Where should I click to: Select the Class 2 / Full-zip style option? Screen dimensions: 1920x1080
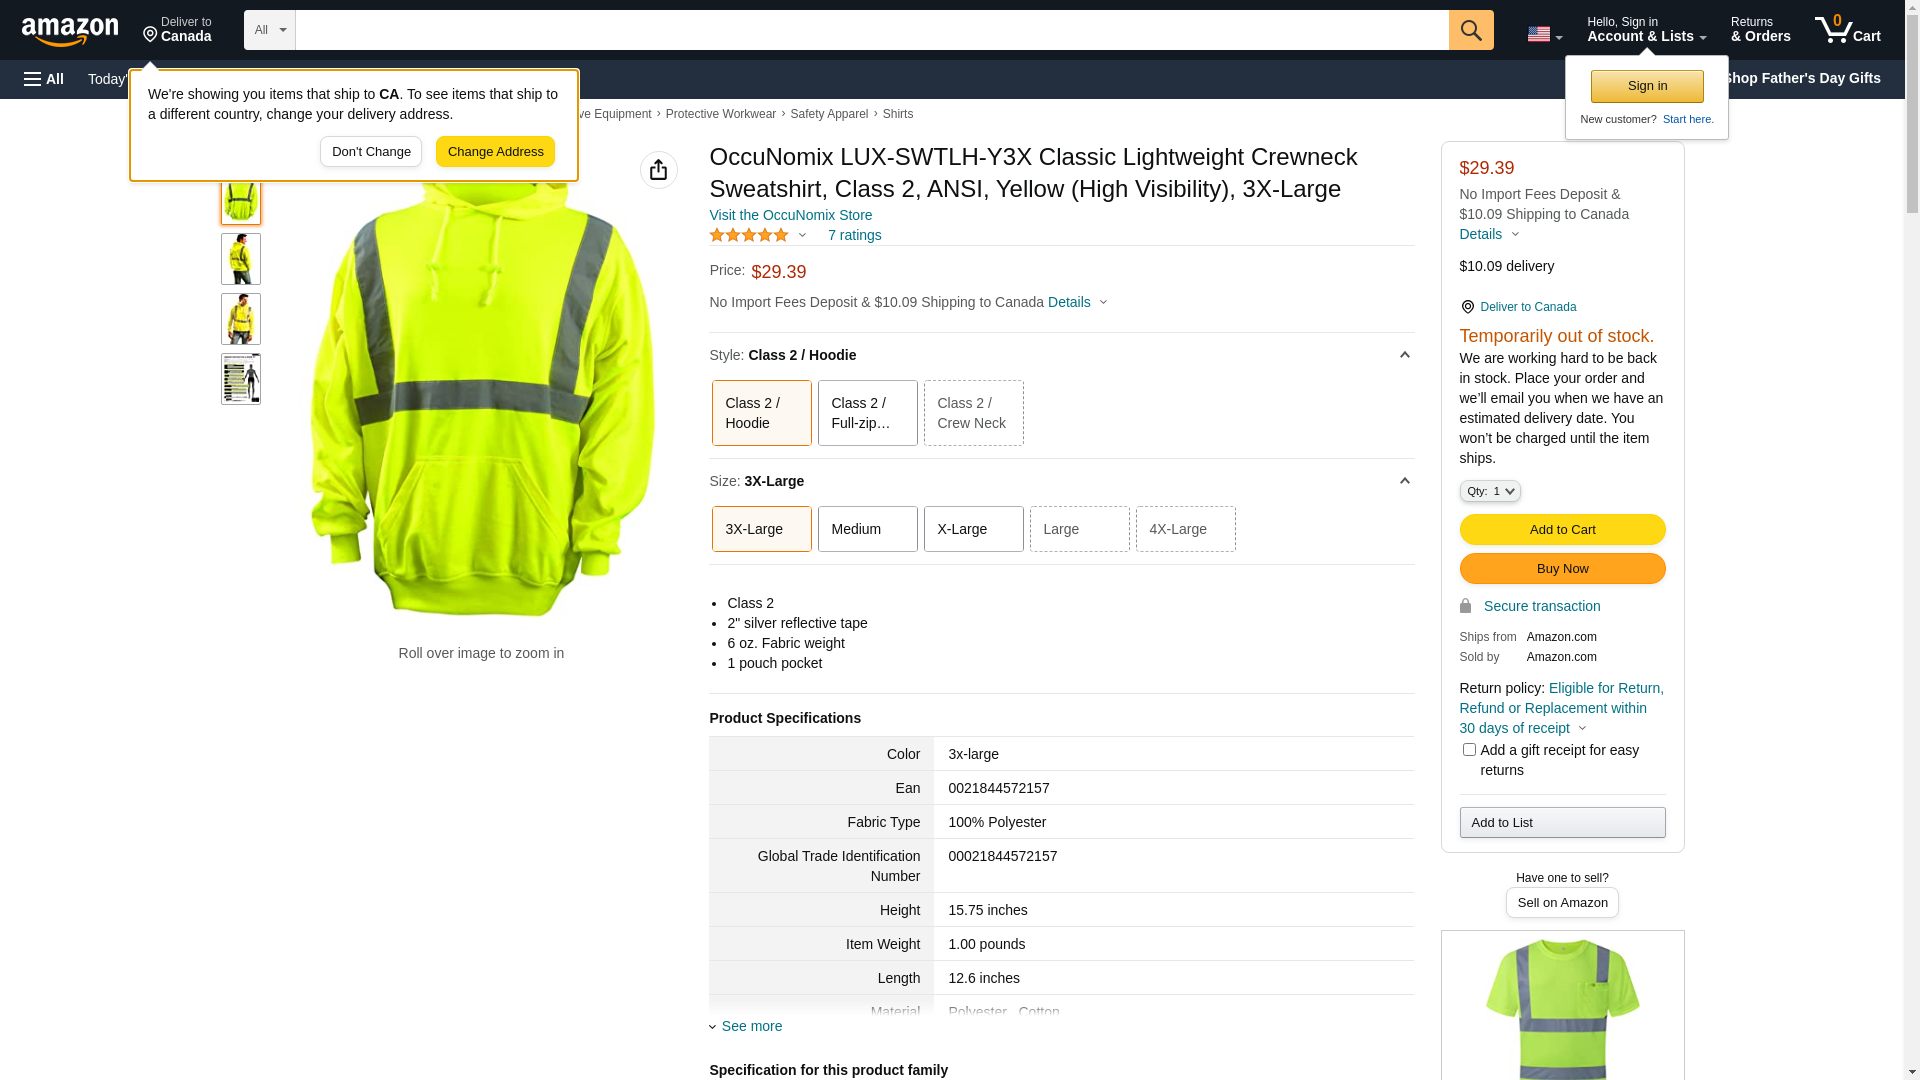[x=867, y=413]
